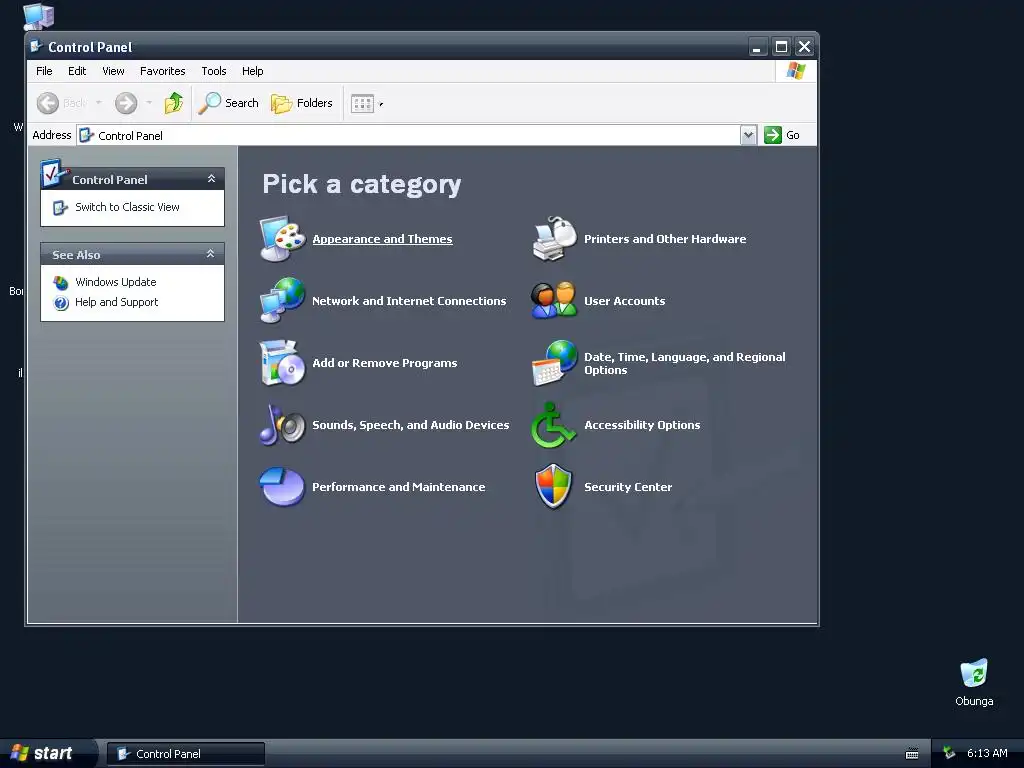Click the Performance and Maintenance pie chart icon
Screen dimensions: 1024x768
282,487
